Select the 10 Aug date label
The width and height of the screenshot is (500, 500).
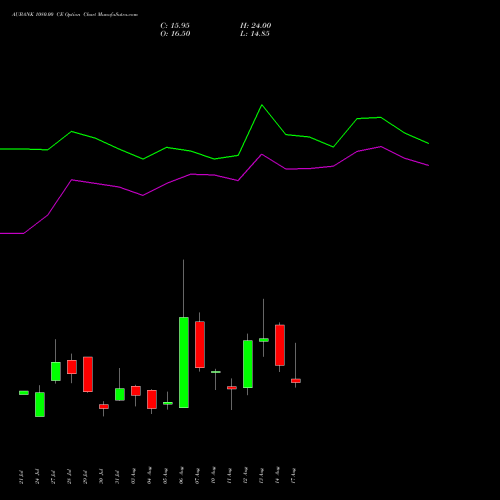point(213,475)
